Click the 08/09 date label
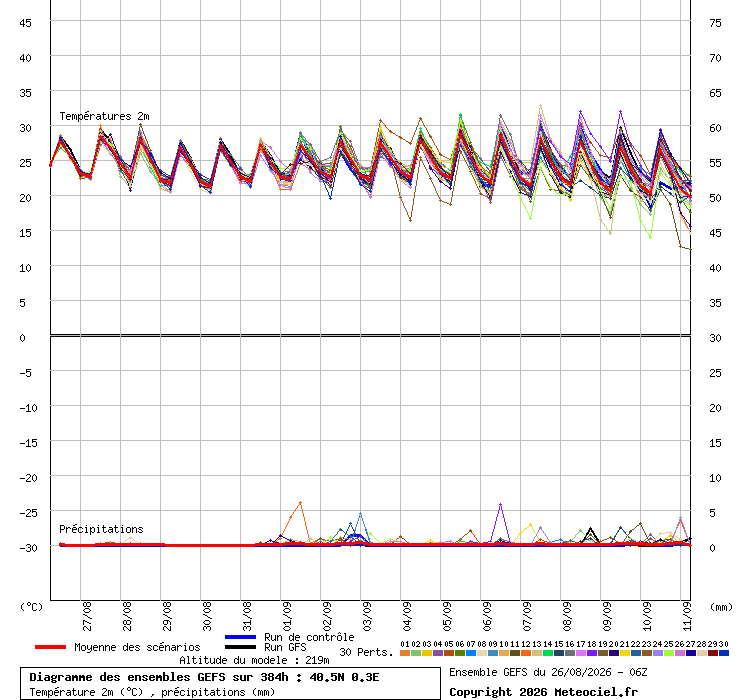 pyautogui.click(x=567, y=616)
